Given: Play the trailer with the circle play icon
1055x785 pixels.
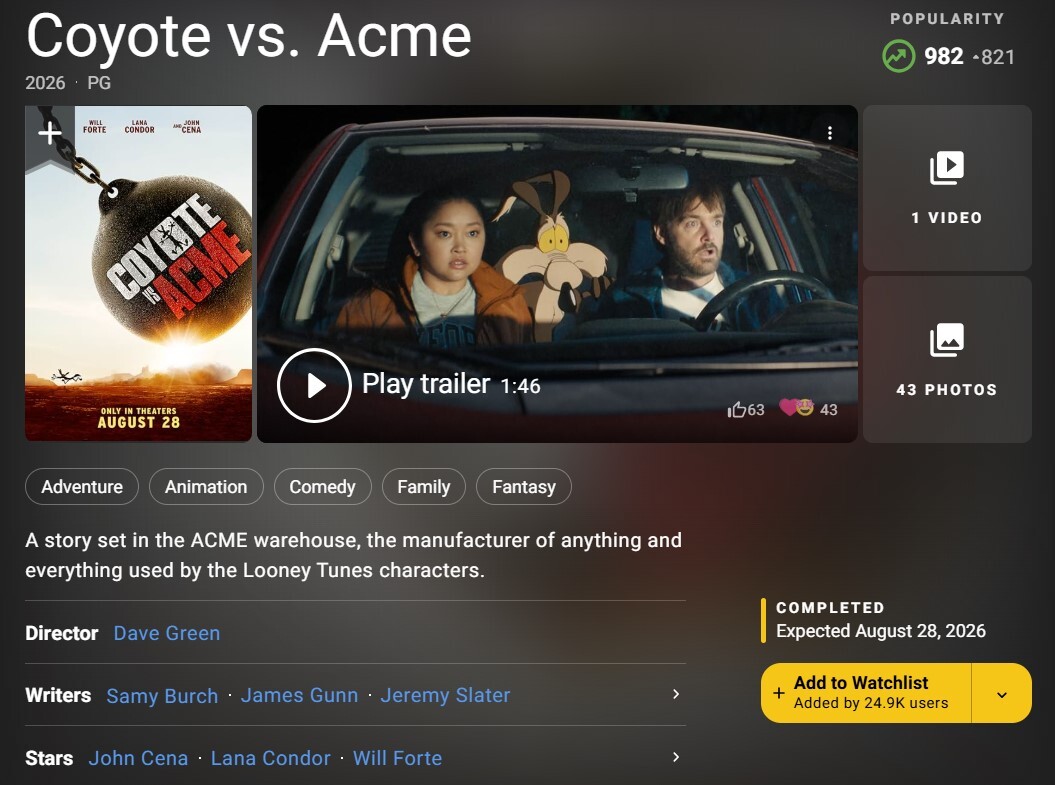Looking at the screenshot, I should [314, 385].
